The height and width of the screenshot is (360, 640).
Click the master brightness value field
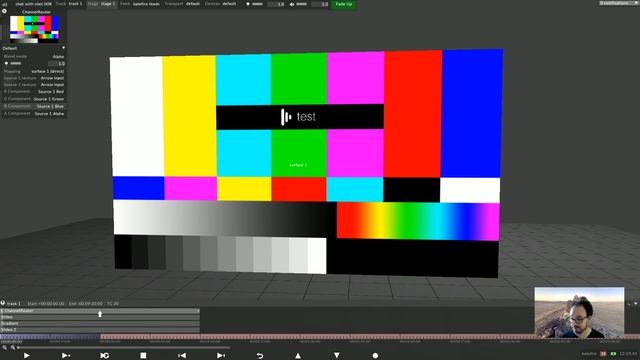[x=276, y=4]
